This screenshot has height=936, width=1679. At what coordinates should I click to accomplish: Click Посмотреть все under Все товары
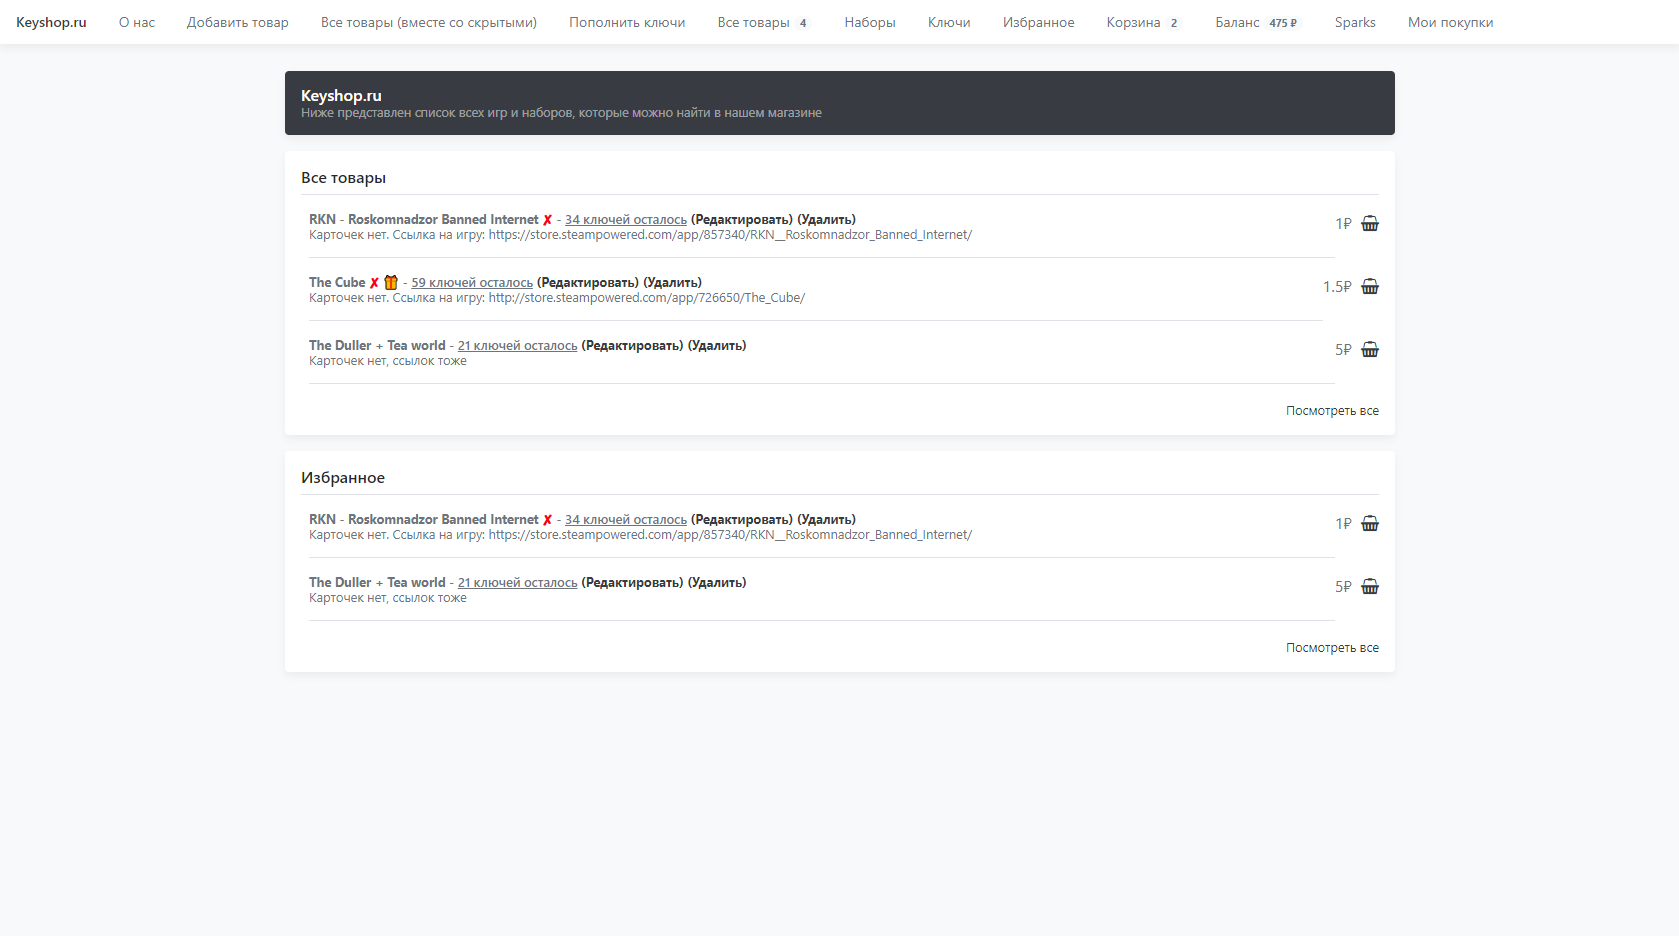1332,411
